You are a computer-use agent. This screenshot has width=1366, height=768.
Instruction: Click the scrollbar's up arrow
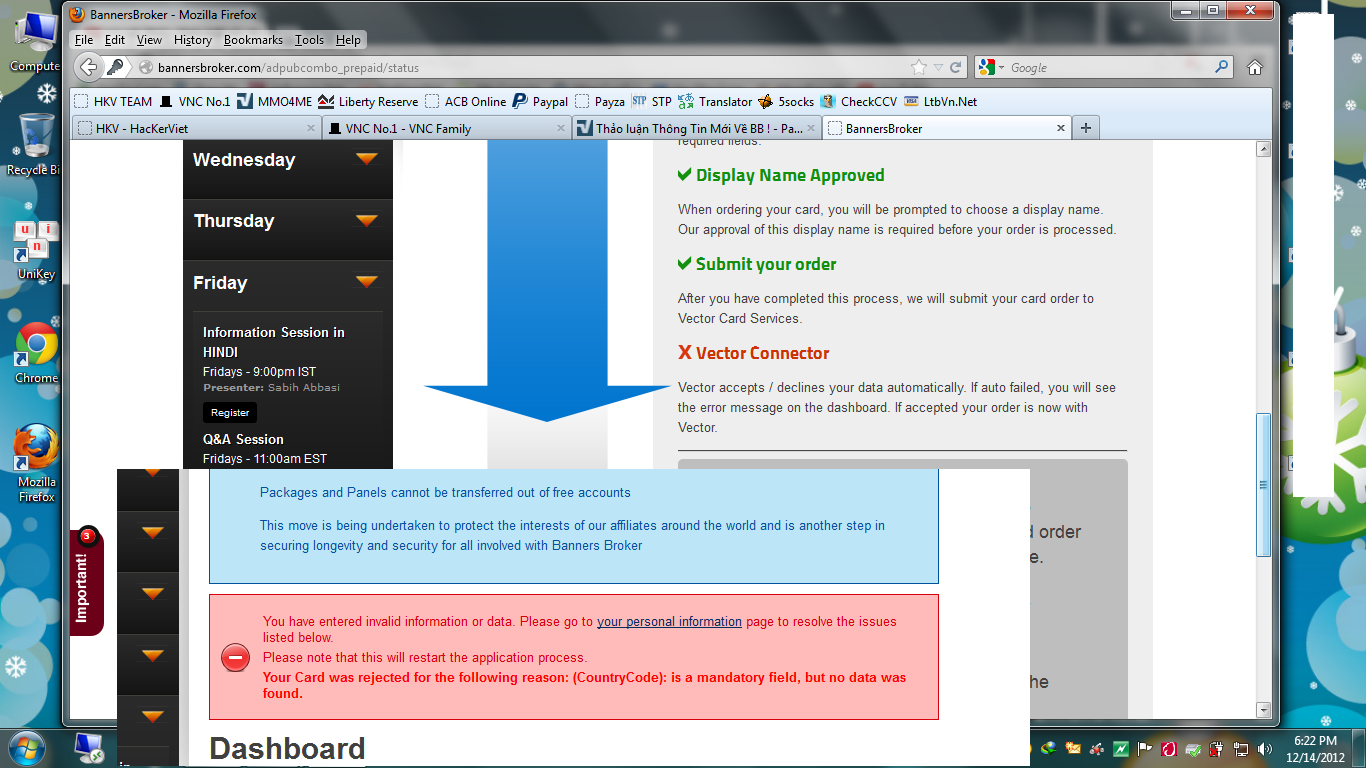(x=1263, y=149)
